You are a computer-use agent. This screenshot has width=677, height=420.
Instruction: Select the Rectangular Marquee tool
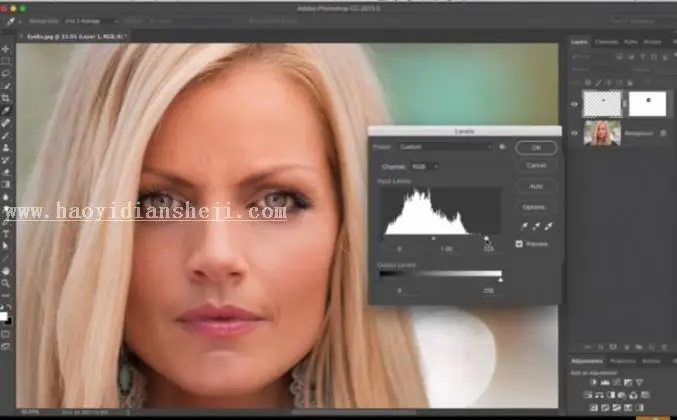(6, 61)
